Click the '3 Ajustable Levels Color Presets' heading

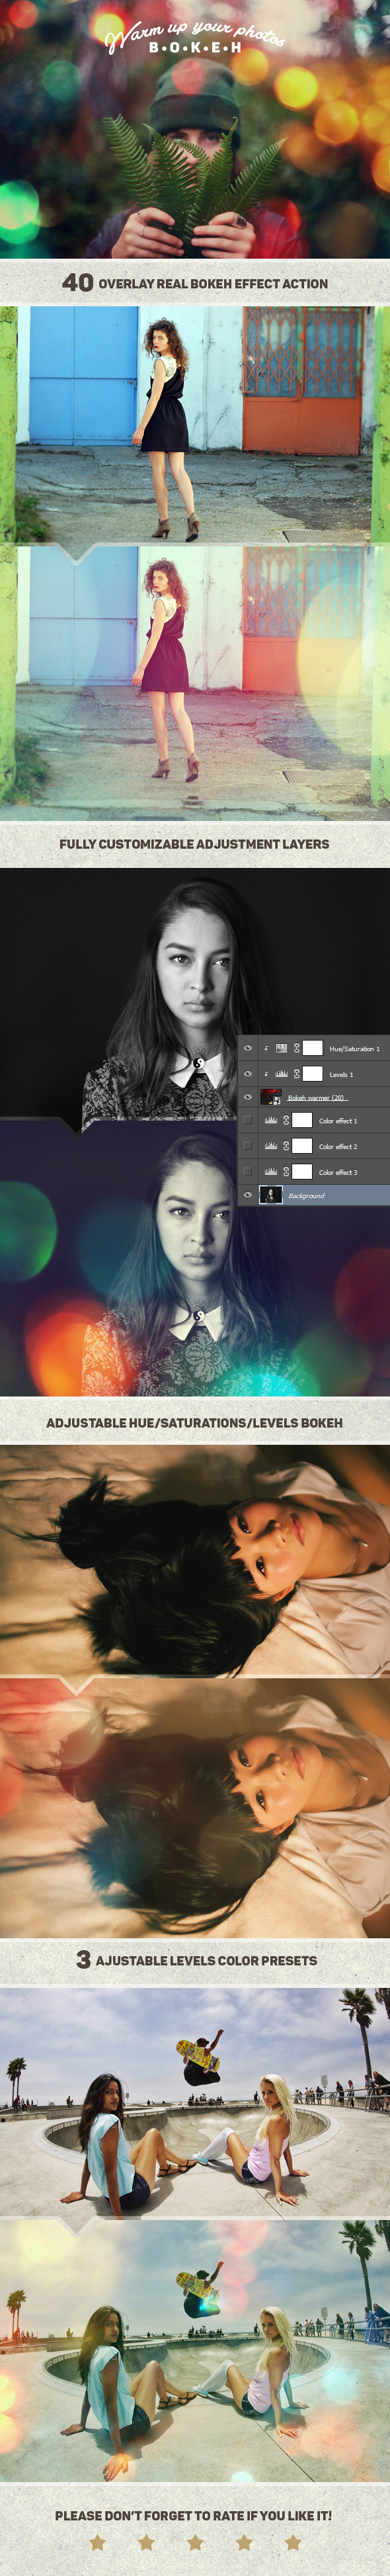tap(196, 1960)
